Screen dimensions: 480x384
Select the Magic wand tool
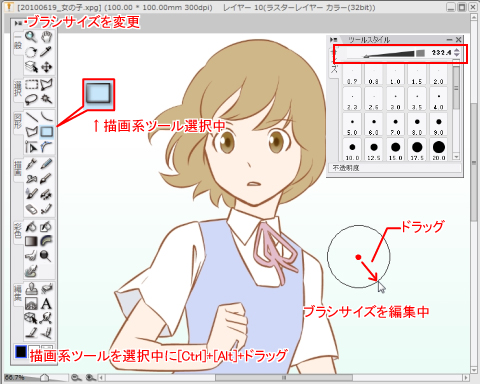pyautogui.click(x=47, y=99)
